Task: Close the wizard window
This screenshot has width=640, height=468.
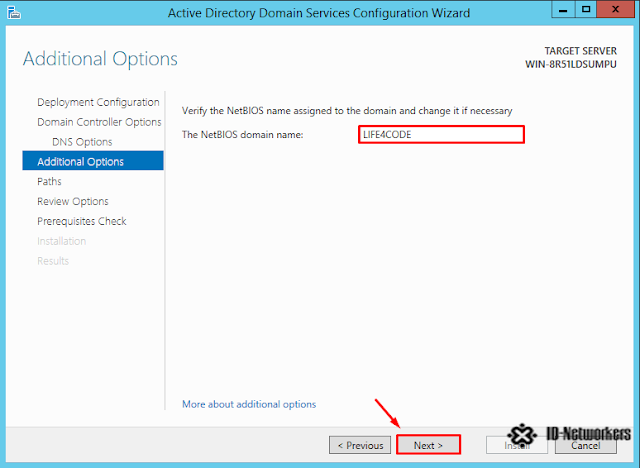Action: point(616,9)
